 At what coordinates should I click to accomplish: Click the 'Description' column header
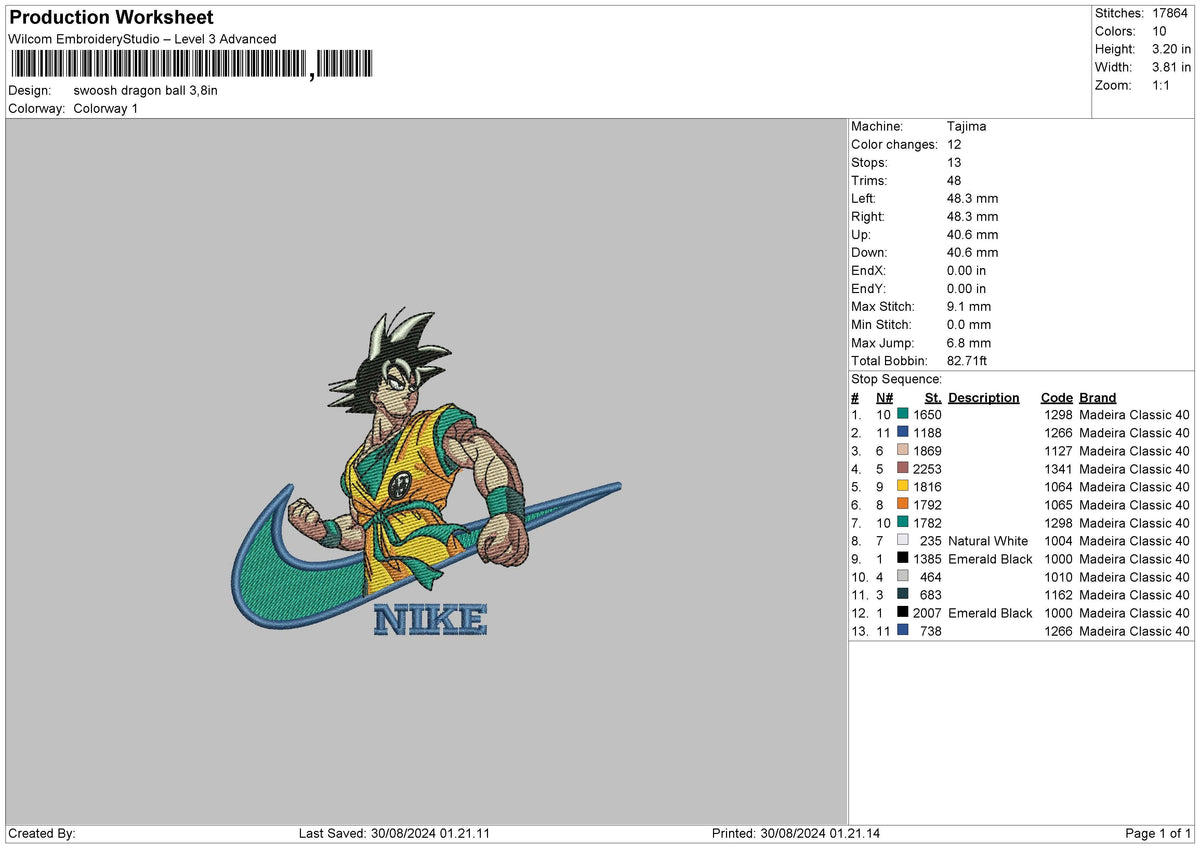click(x=984, y=397)
